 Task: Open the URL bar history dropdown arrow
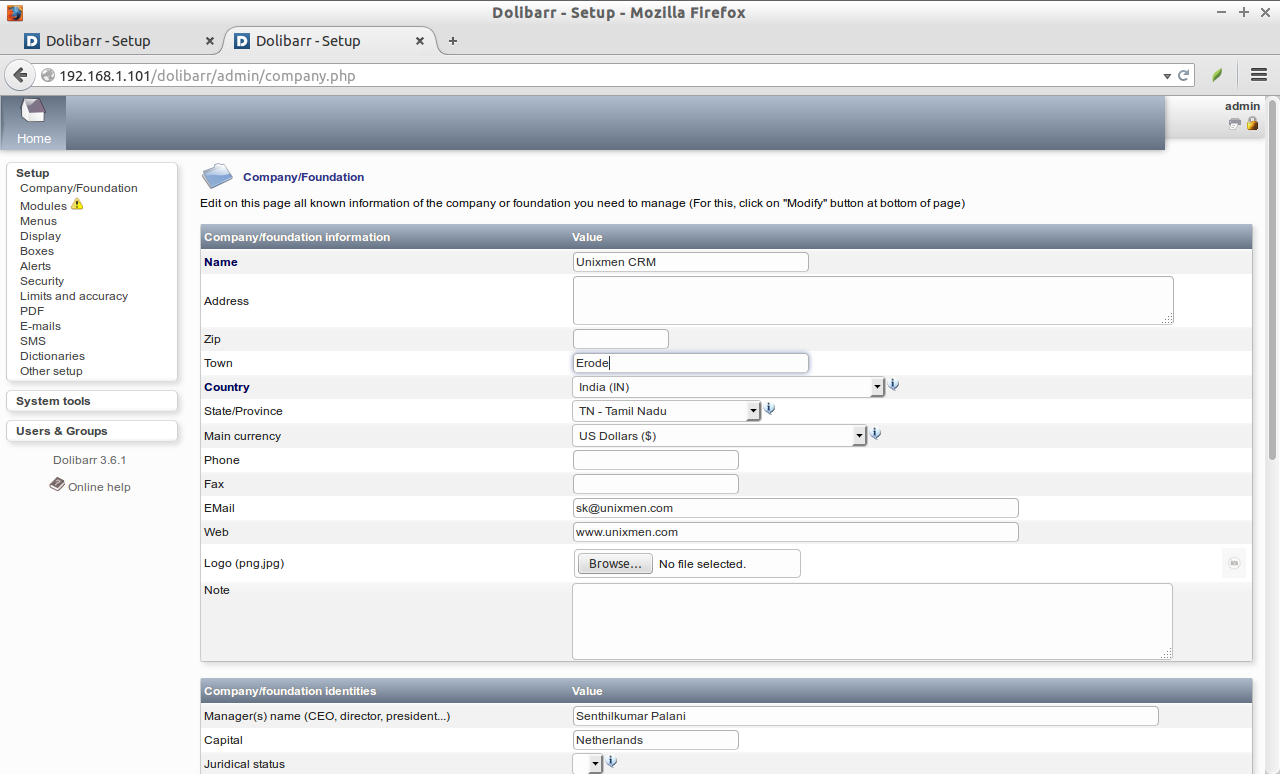[1166, 76]
